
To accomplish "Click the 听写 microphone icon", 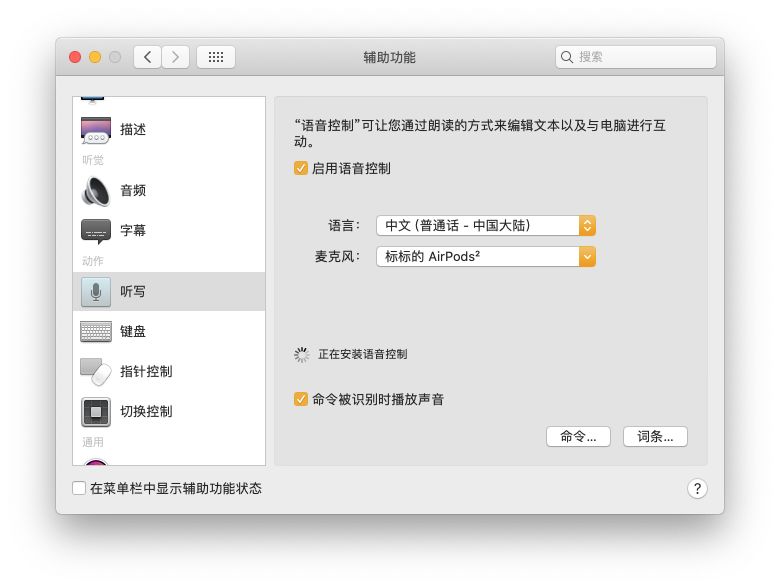I will (x=96, y=292).
